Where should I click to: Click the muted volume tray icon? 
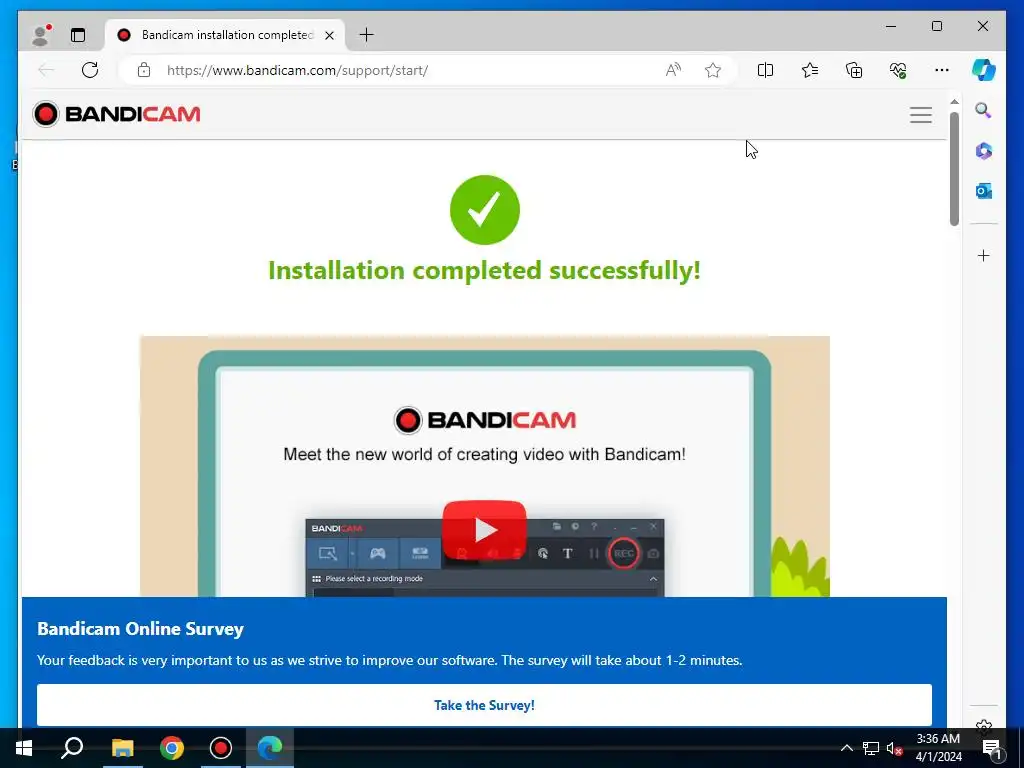(x=894, y=748)
